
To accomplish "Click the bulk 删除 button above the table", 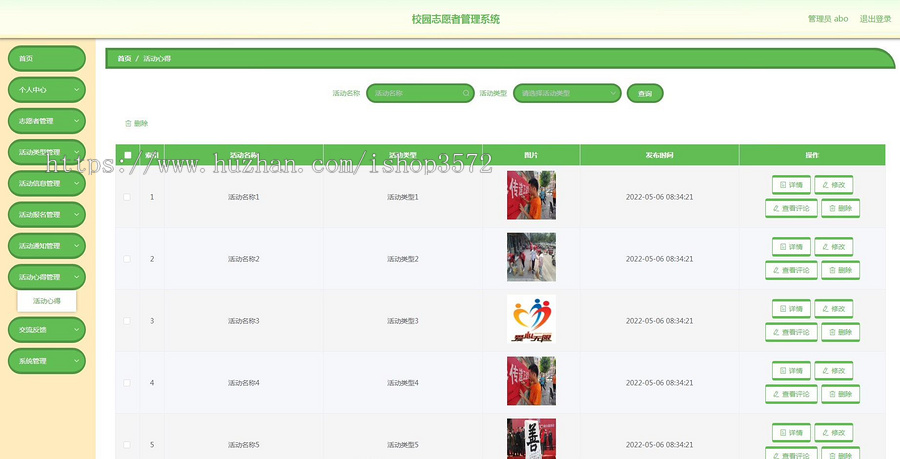I will [137, 123].
